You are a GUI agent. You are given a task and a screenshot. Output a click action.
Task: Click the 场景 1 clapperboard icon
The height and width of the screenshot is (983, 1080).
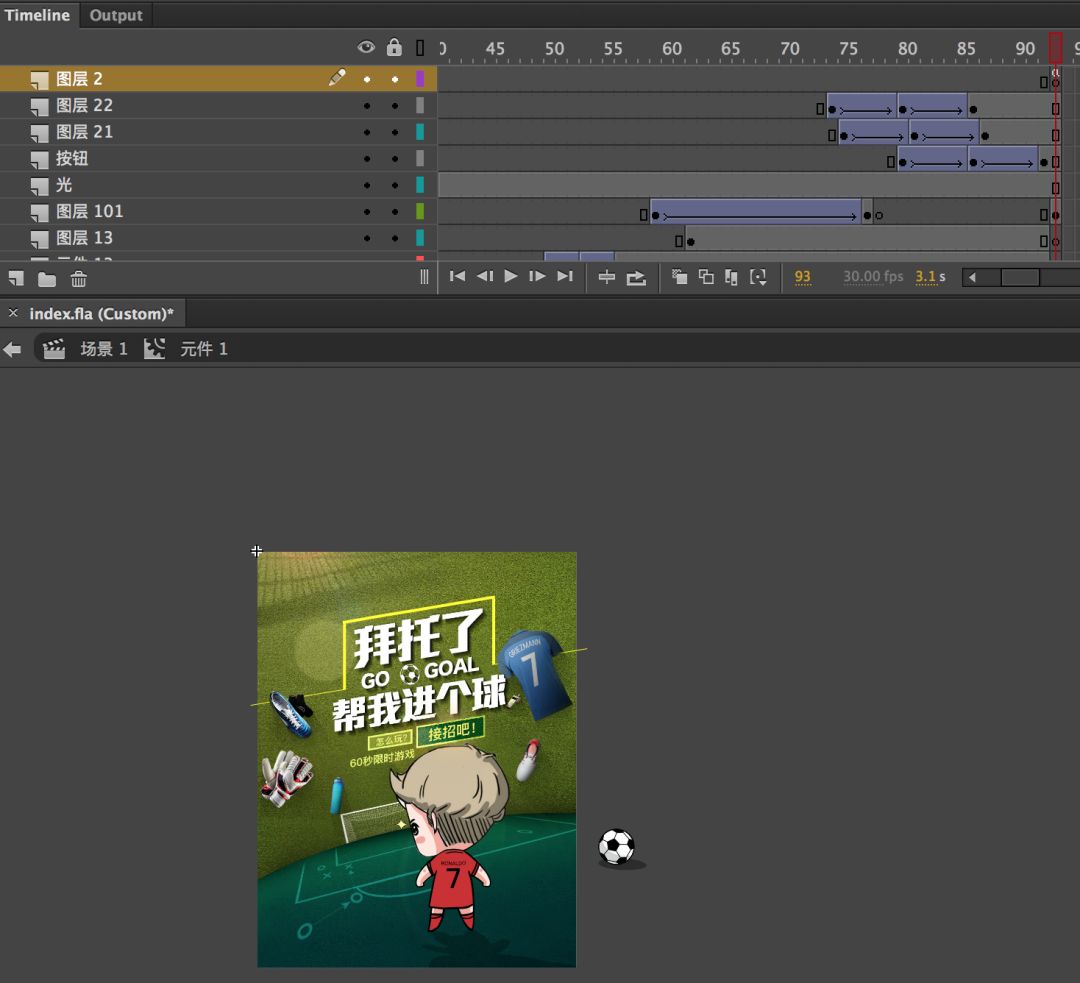[x=54, y=349]
